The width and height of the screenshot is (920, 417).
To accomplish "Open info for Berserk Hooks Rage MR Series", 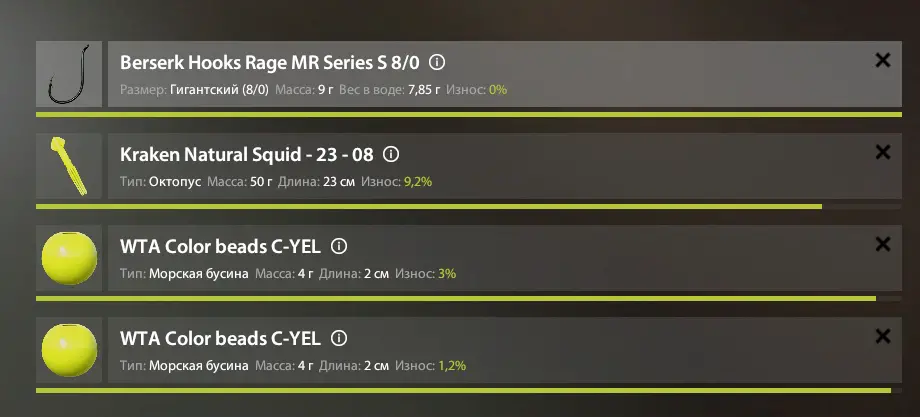I will click(437, 62).
